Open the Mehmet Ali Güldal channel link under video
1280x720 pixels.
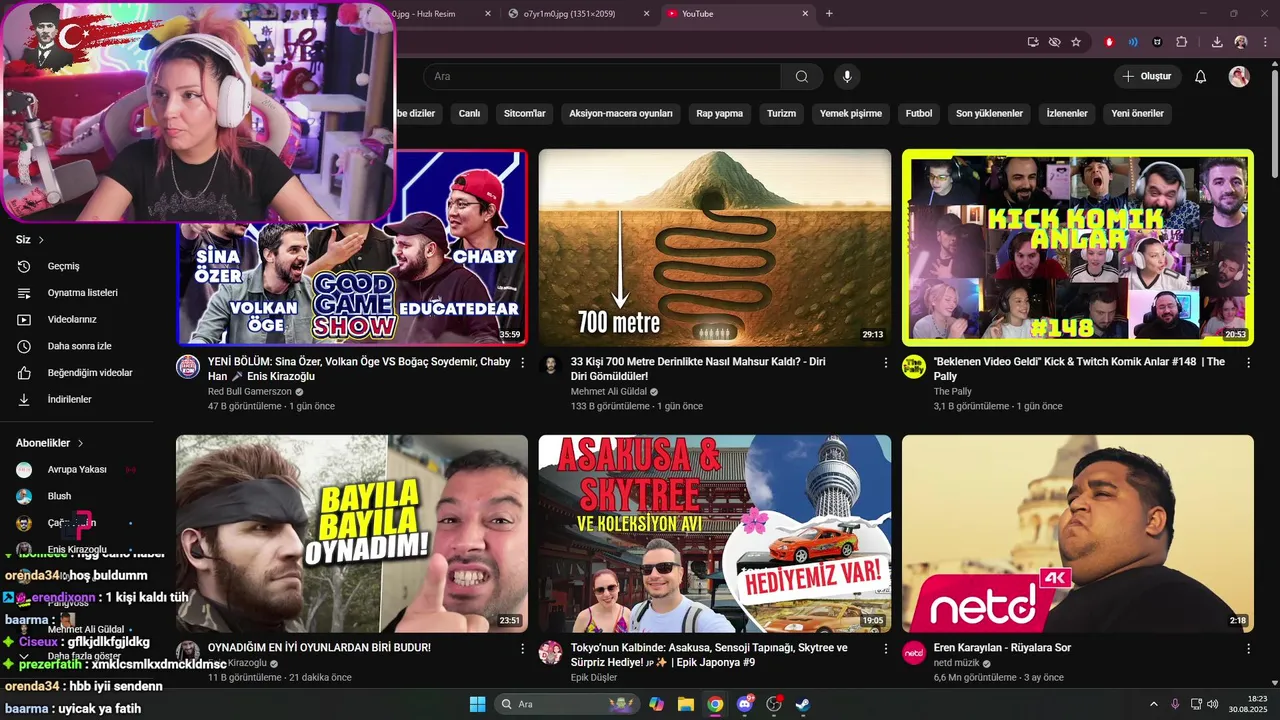point(608,392)
